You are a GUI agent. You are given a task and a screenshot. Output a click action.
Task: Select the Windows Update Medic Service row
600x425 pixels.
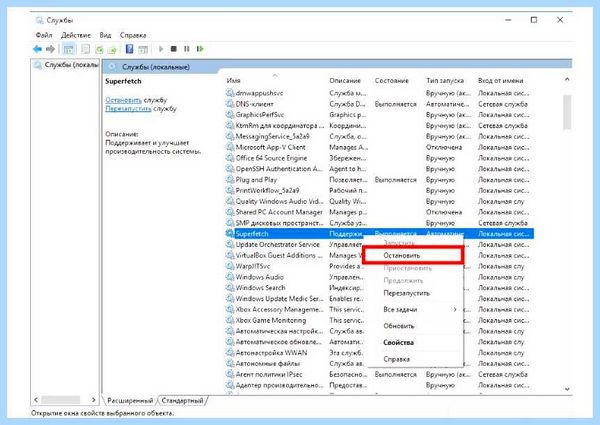380,298
